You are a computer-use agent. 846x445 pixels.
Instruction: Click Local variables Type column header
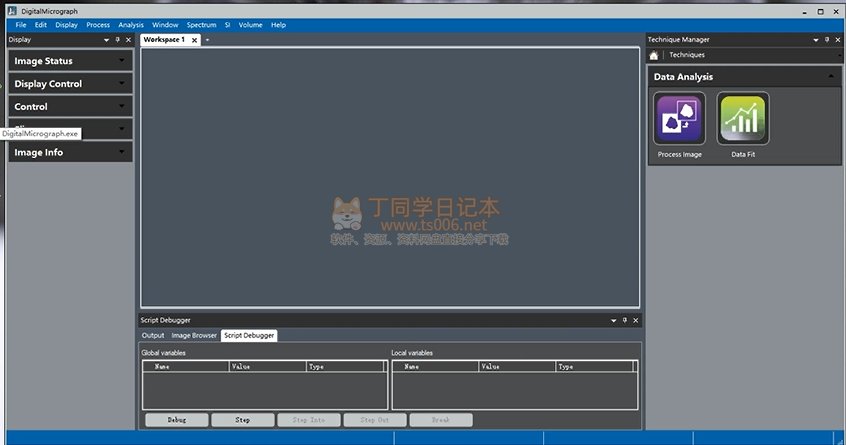point(594,366)
